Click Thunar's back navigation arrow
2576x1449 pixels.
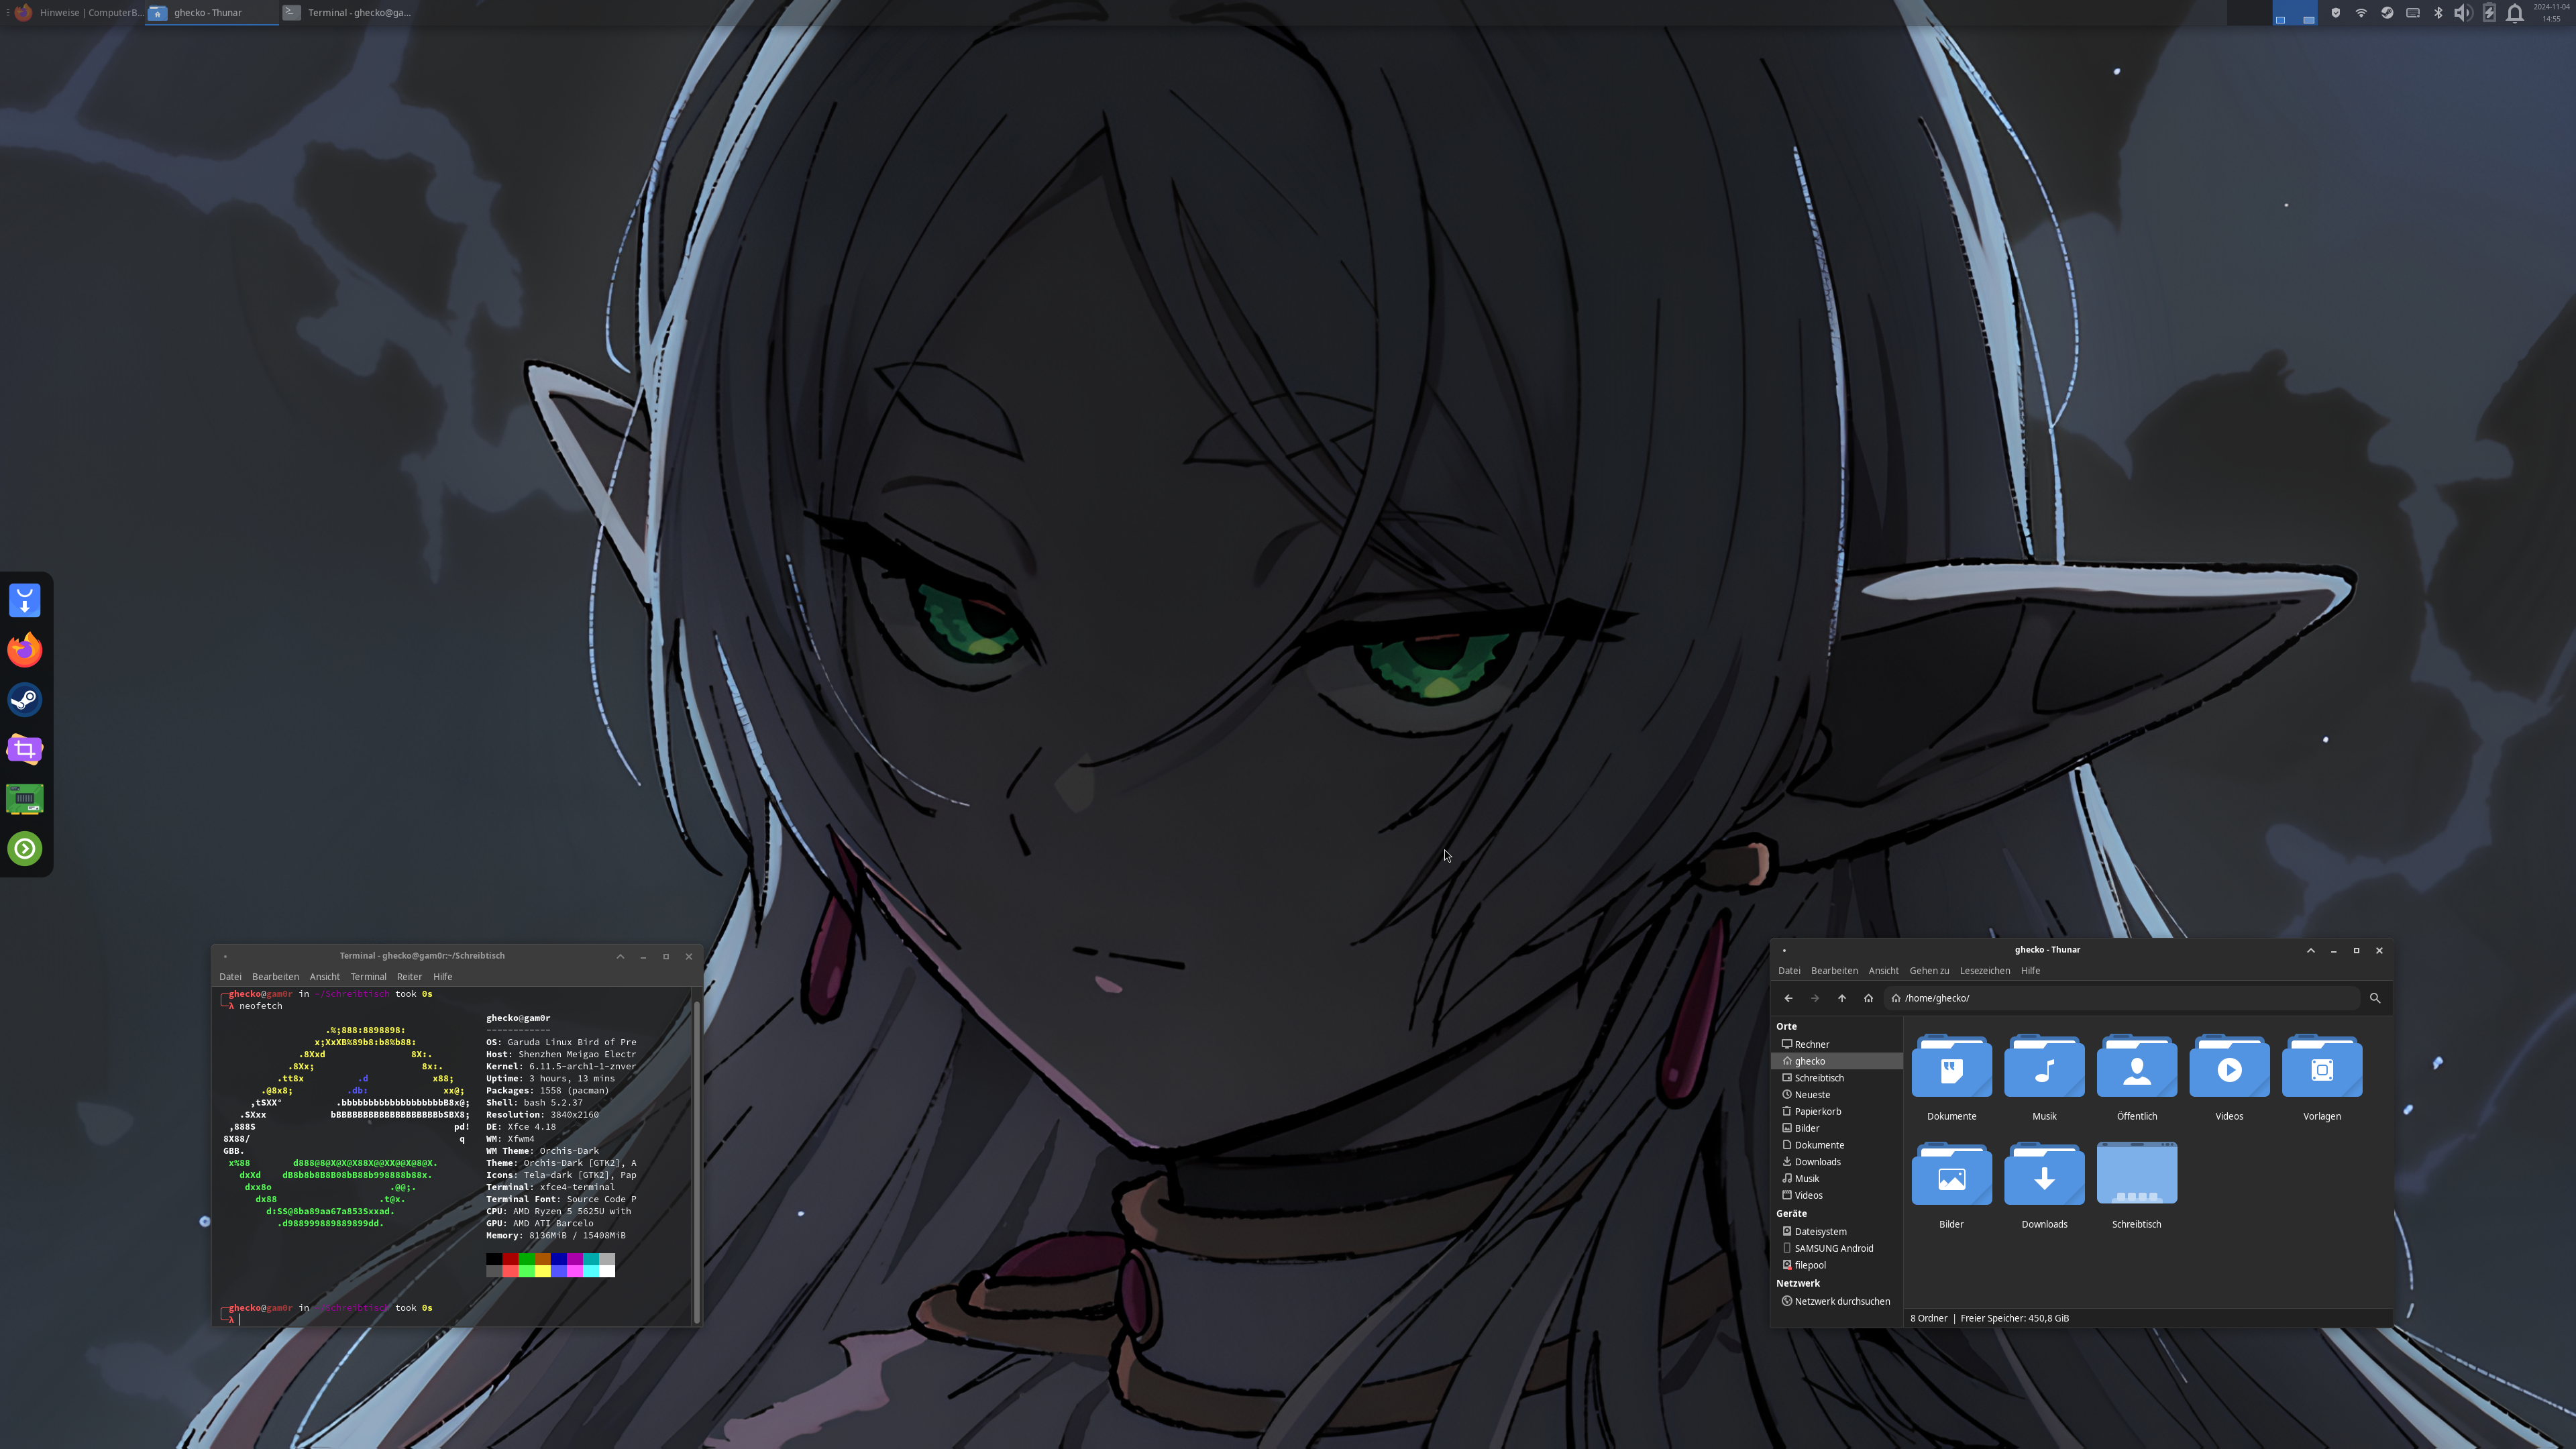1788,998
